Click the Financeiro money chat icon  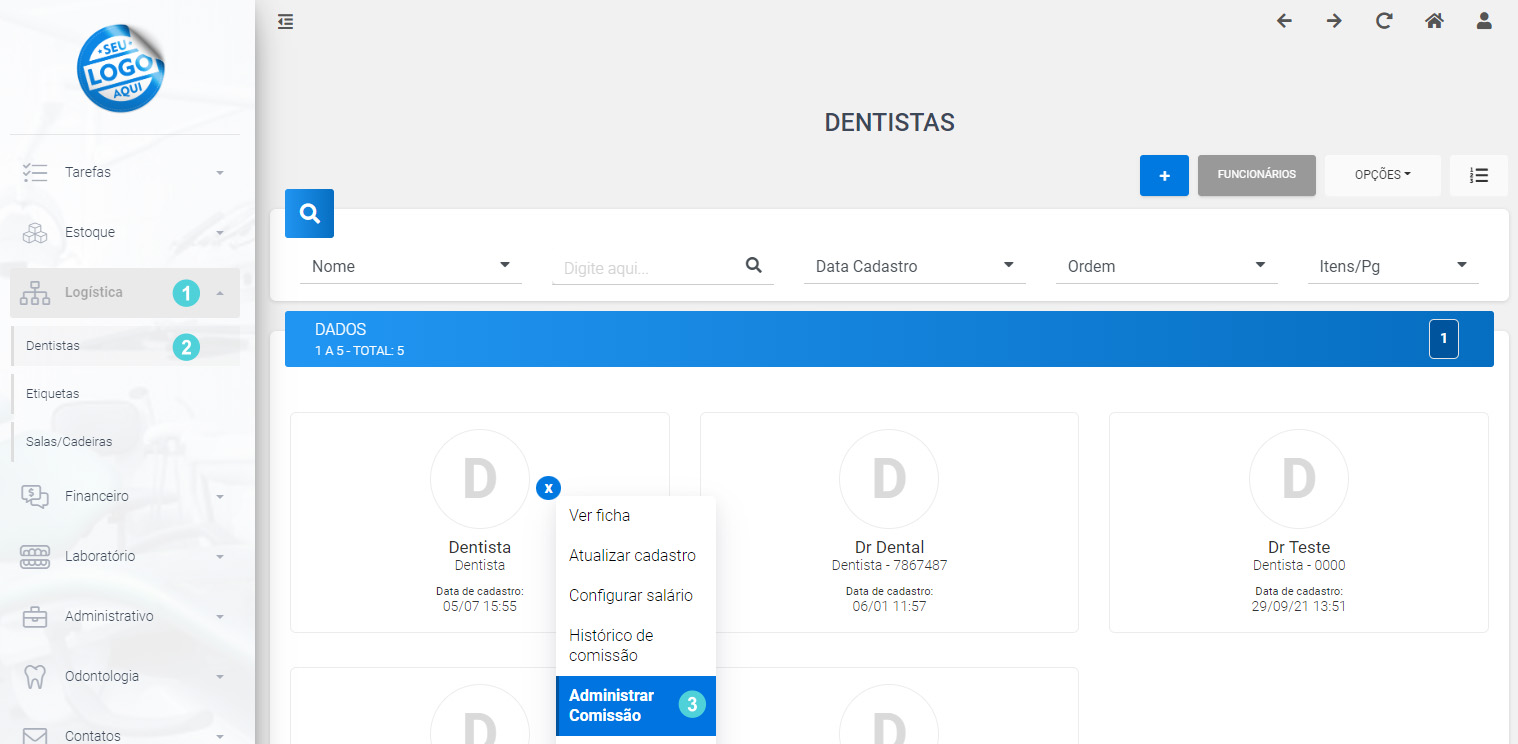click(x=35, y=496)
